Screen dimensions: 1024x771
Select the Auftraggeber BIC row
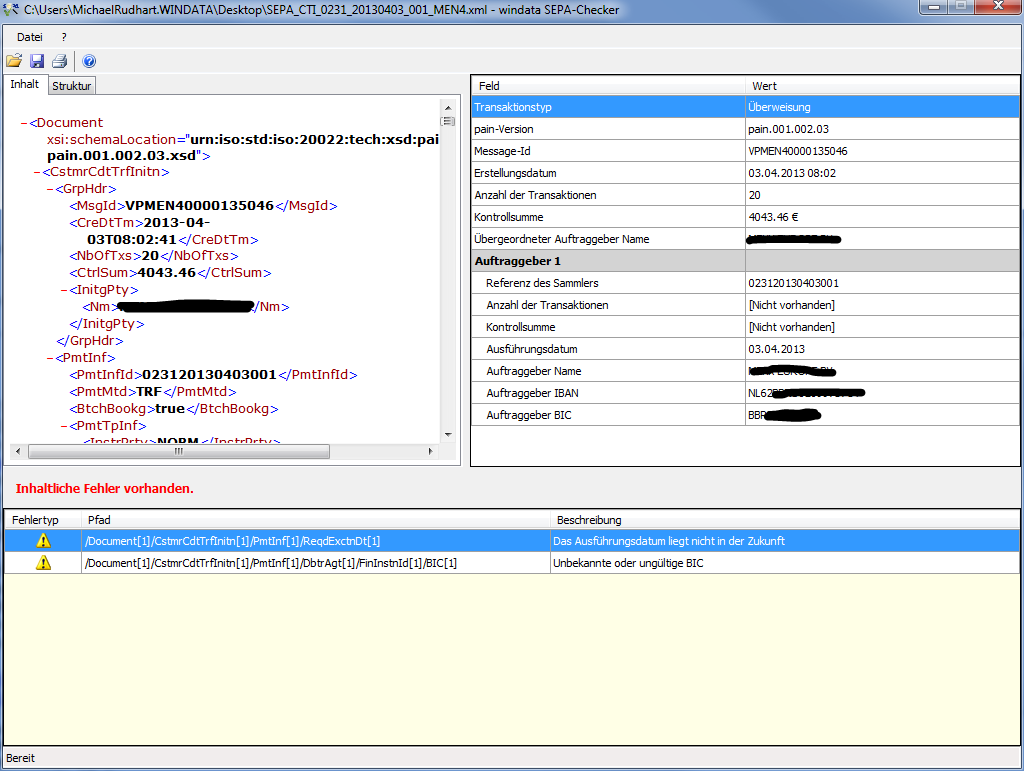point(745,415)
